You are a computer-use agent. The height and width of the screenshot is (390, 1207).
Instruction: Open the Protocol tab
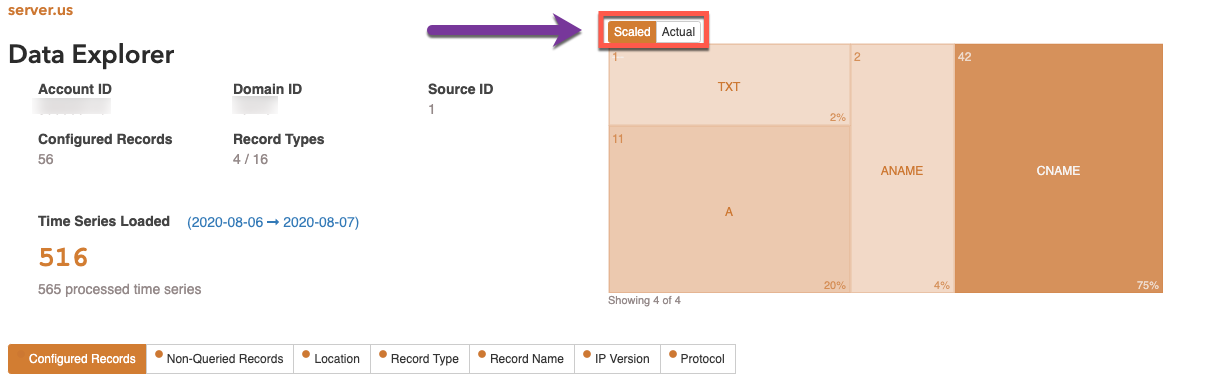[698, 359]
